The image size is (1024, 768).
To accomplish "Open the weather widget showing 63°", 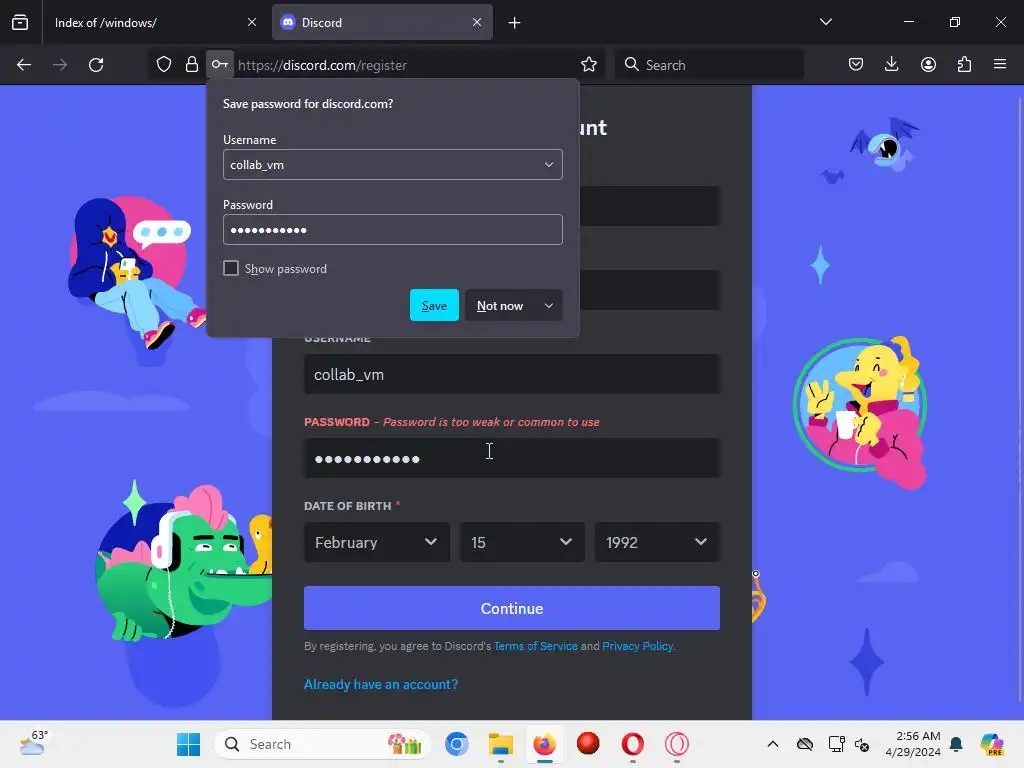I will pyautogui.click(x=33, y=743).
